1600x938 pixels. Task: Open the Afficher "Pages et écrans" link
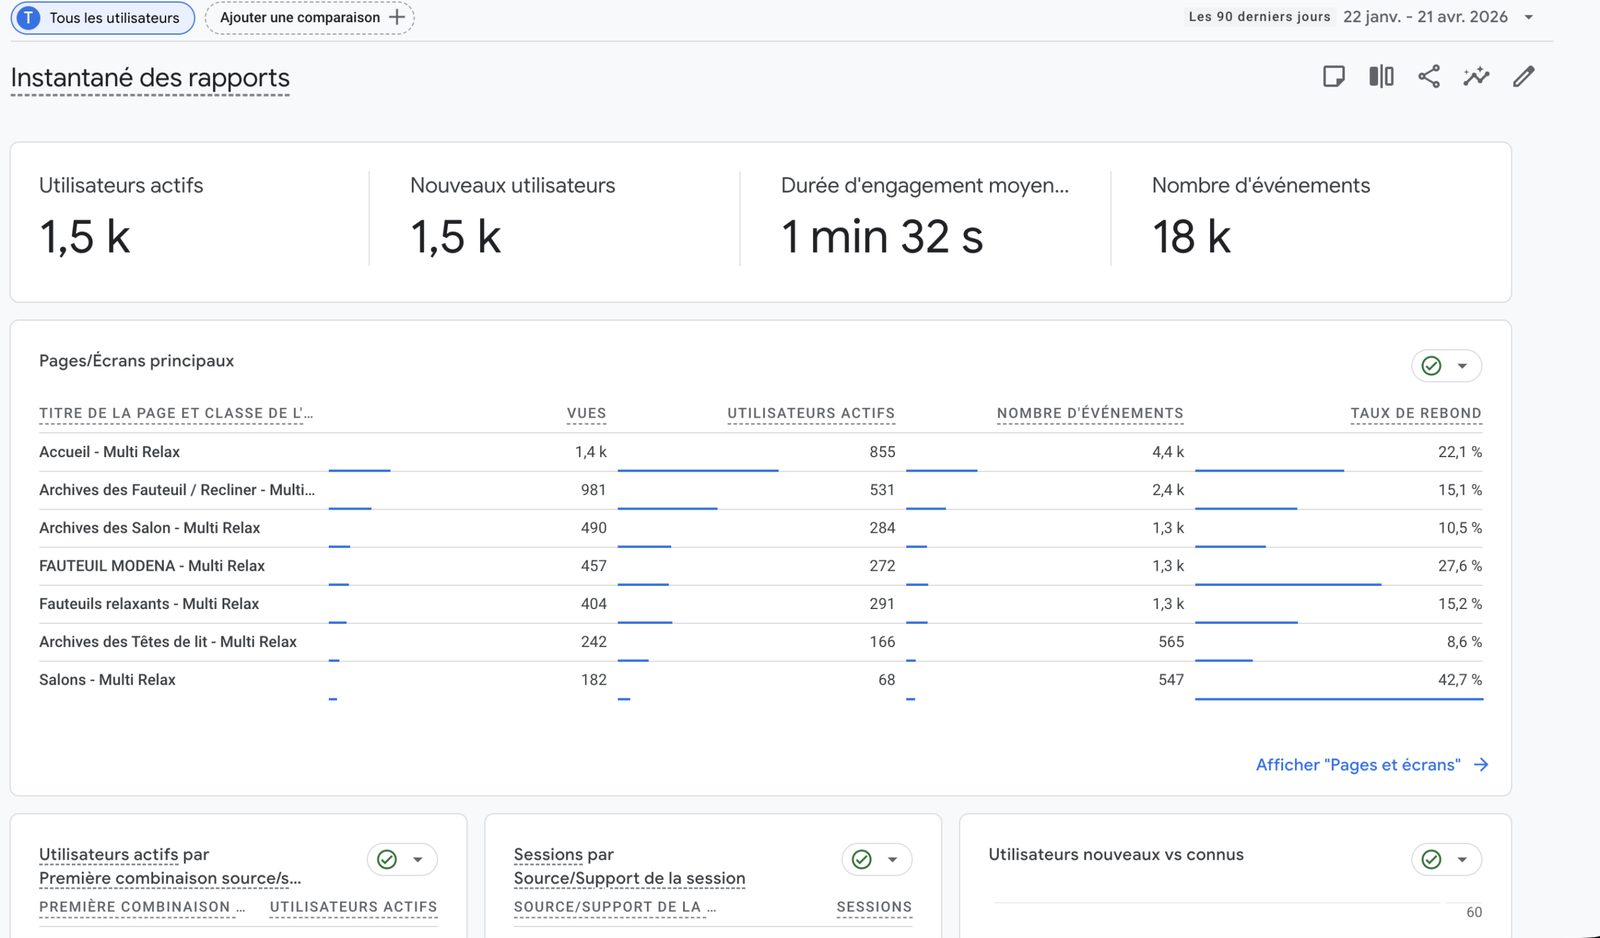tap(1357, 765)
